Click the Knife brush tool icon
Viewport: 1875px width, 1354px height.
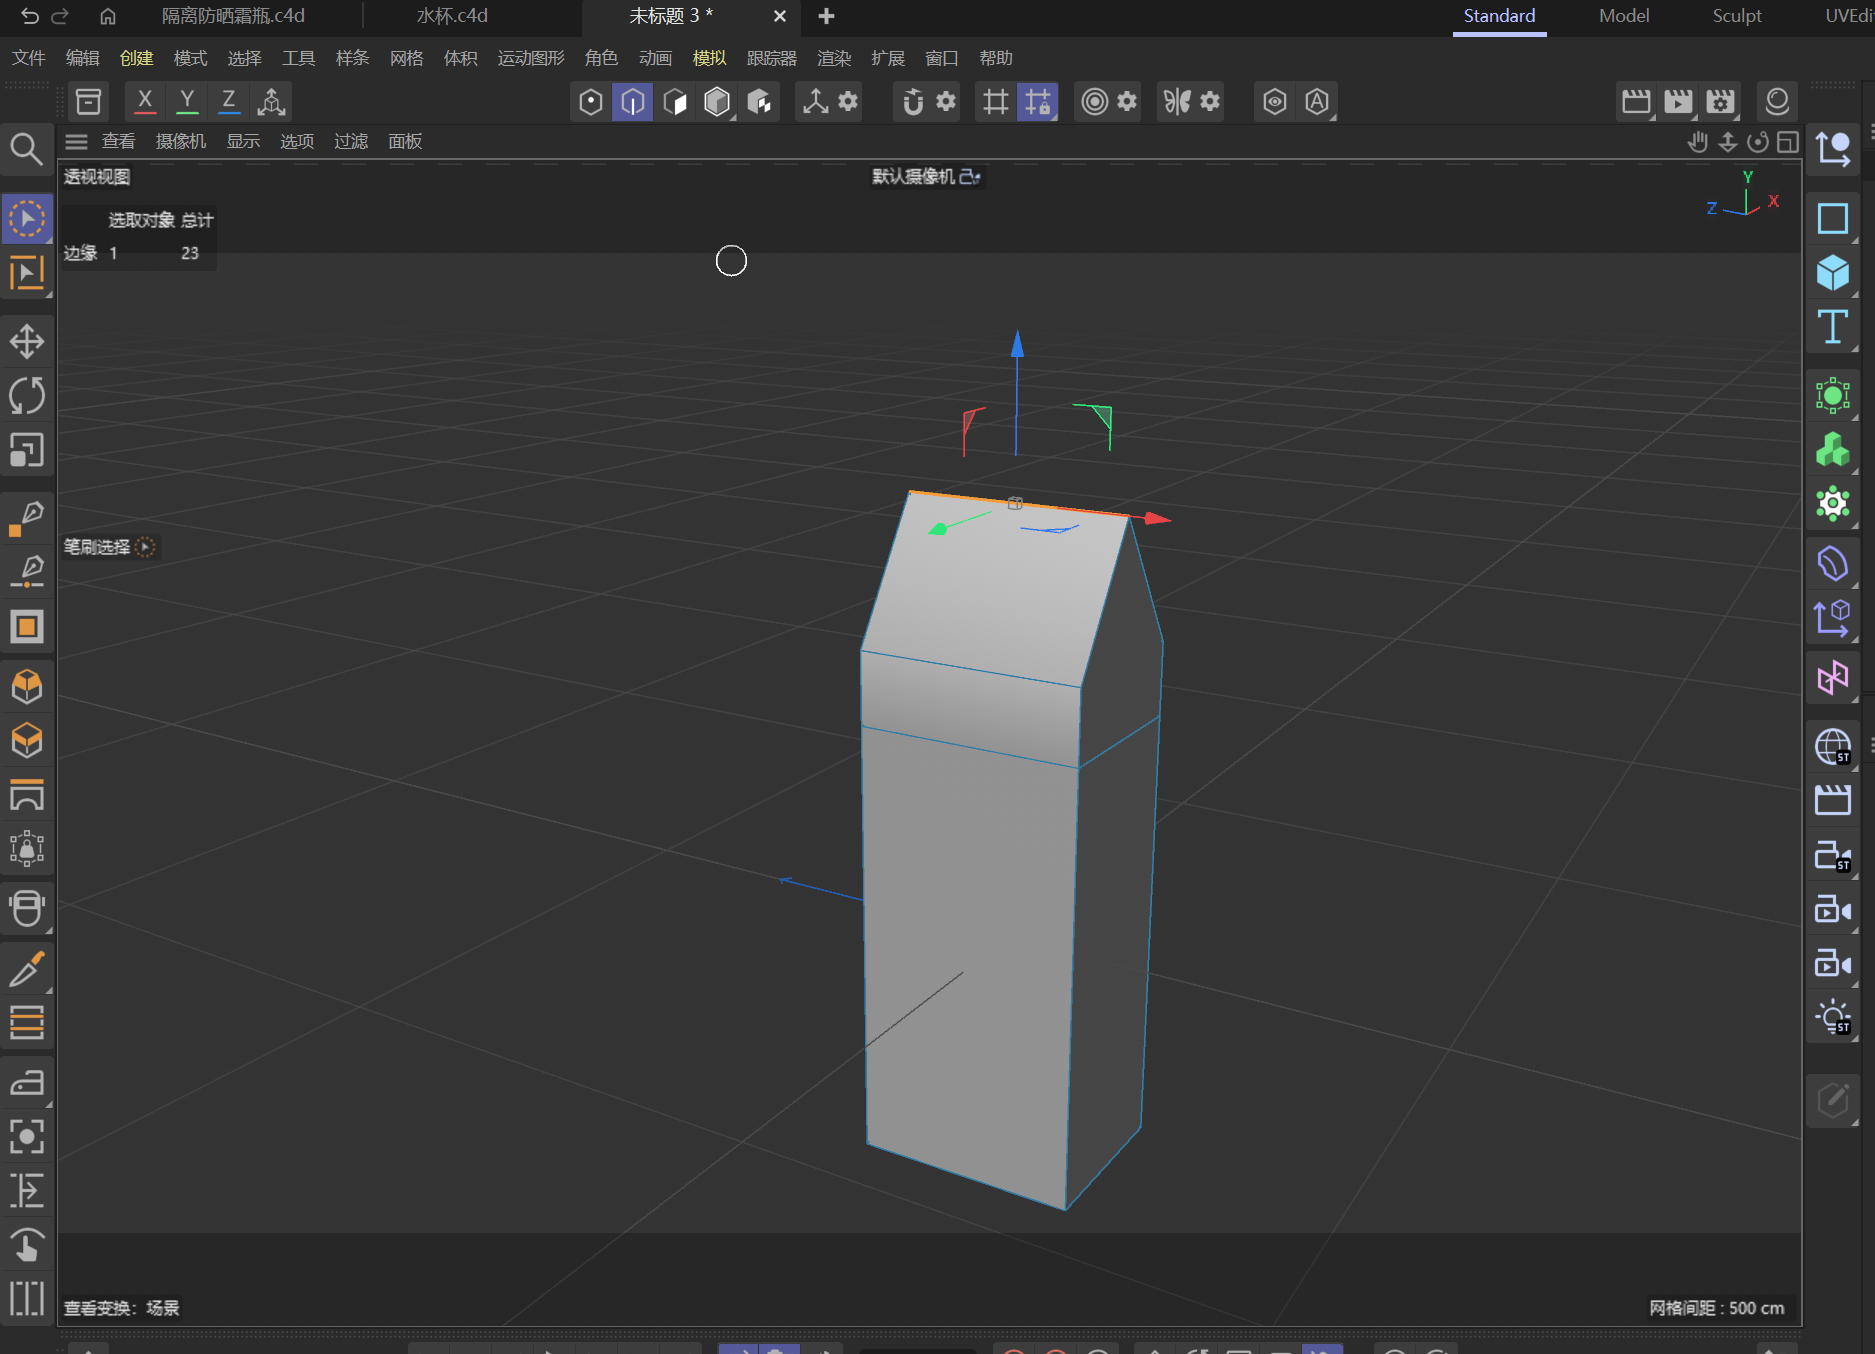click(x=27, y=968)
